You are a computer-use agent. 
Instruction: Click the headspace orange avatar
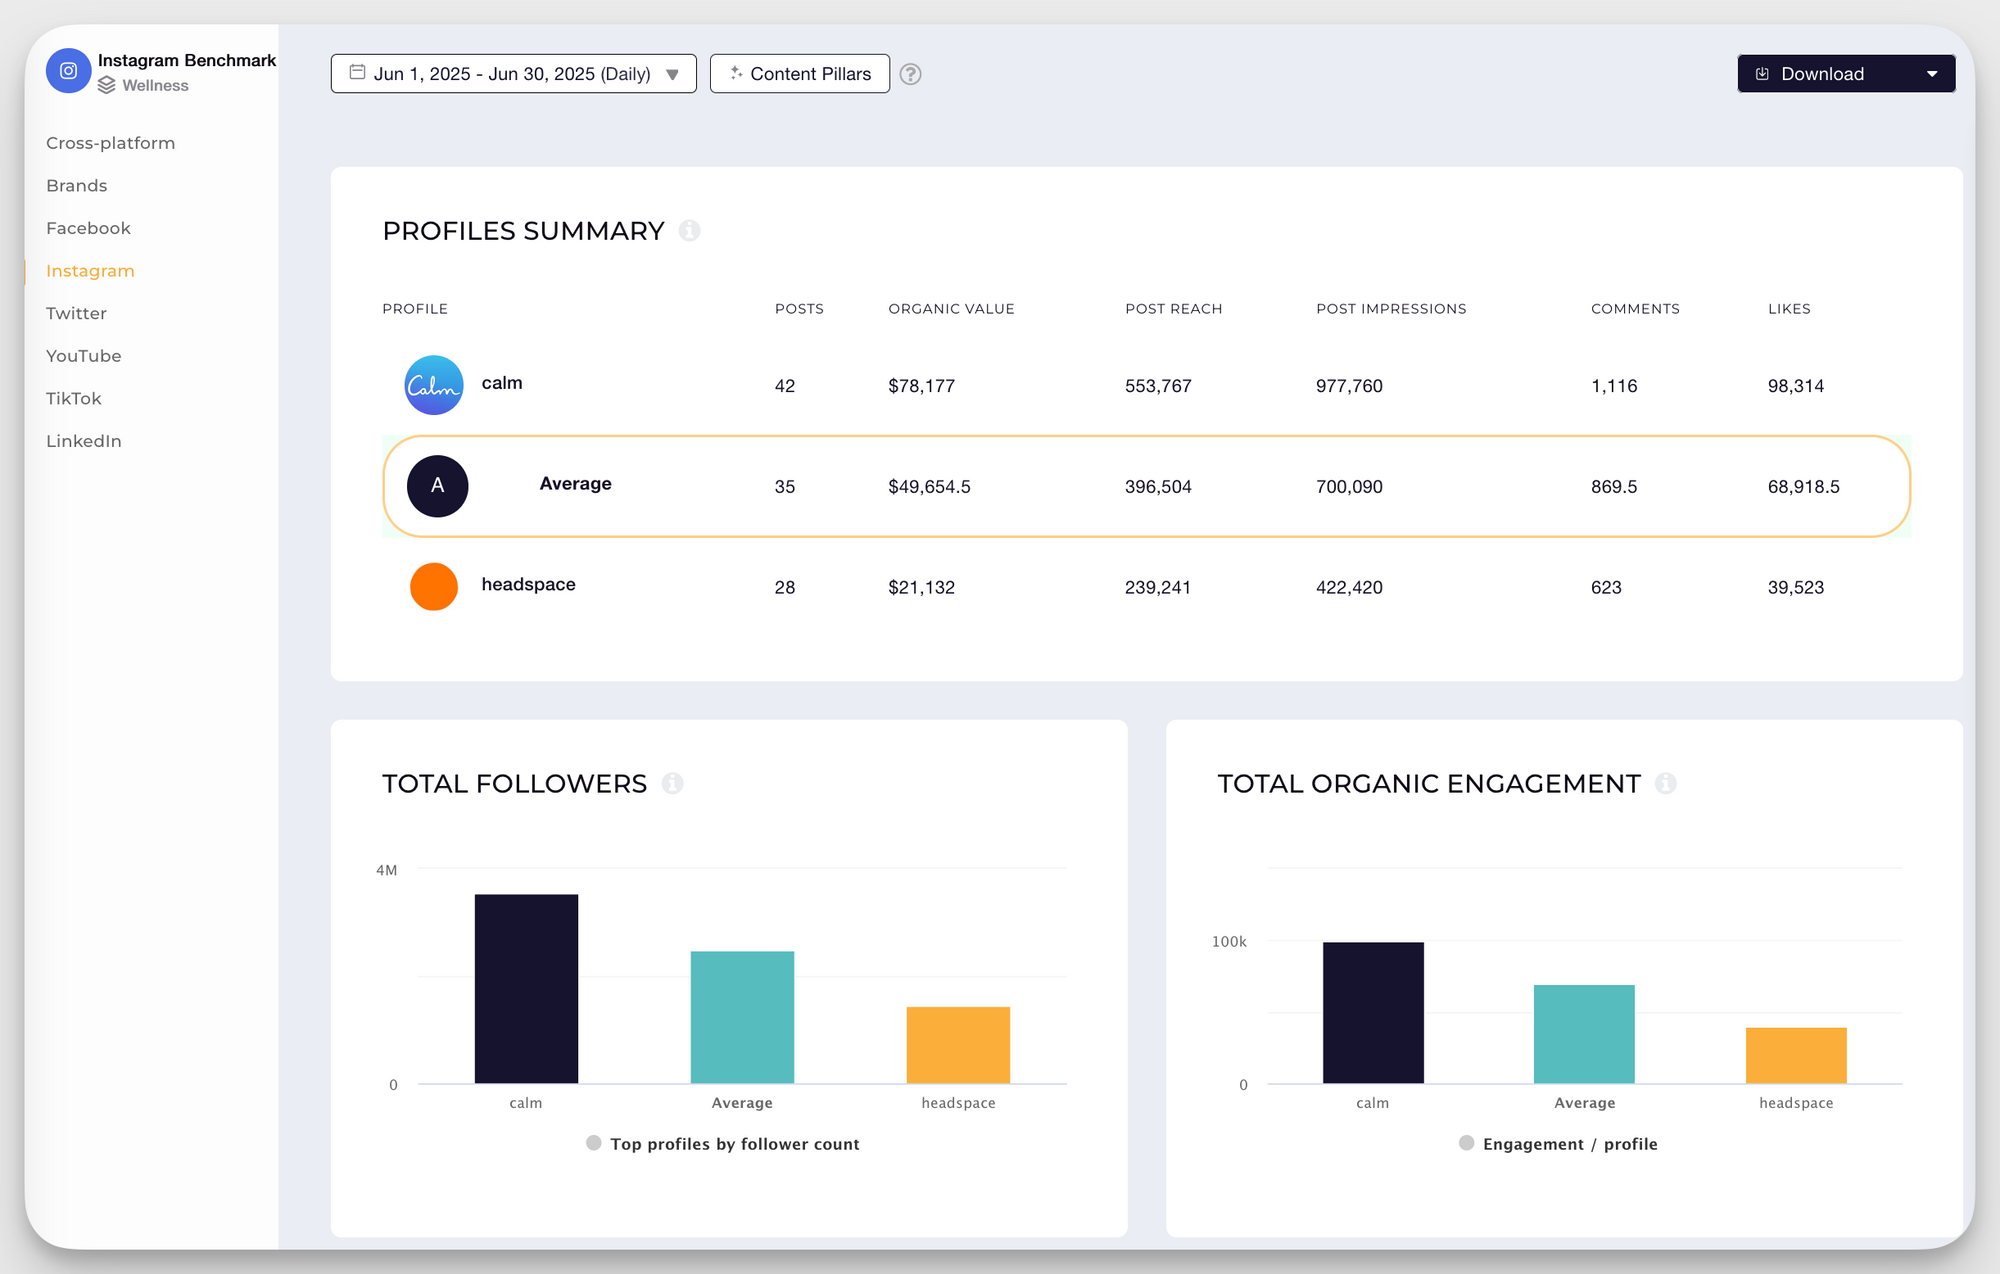434,587
